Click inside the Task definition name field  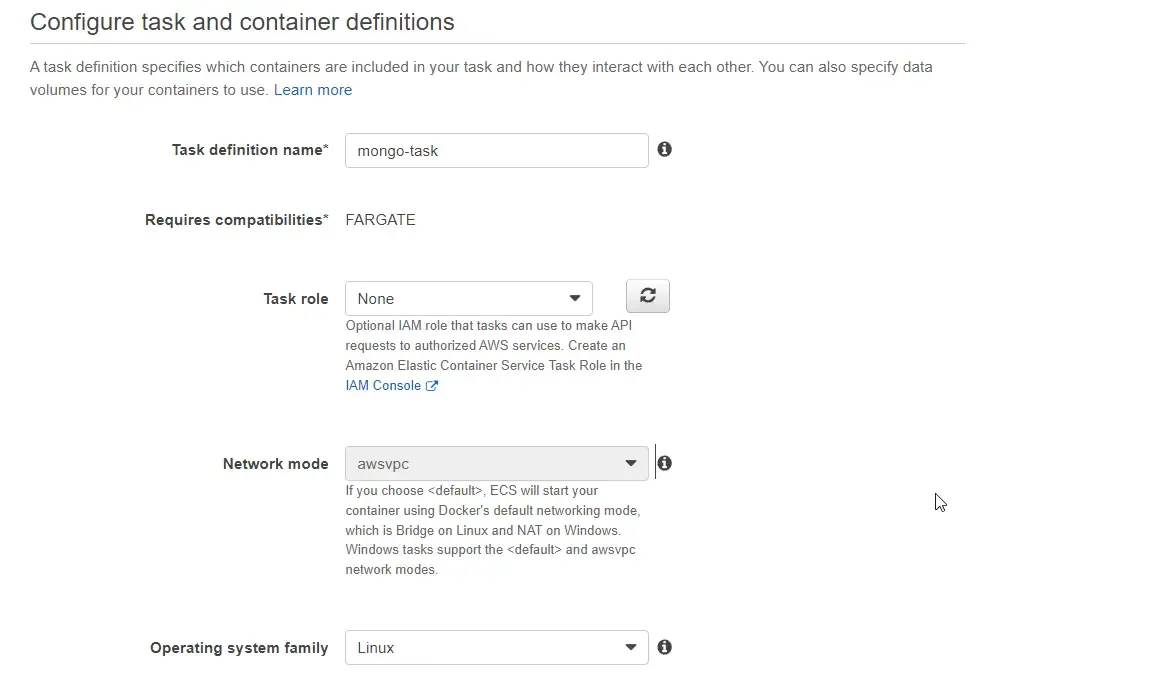[x=497, y=150]
